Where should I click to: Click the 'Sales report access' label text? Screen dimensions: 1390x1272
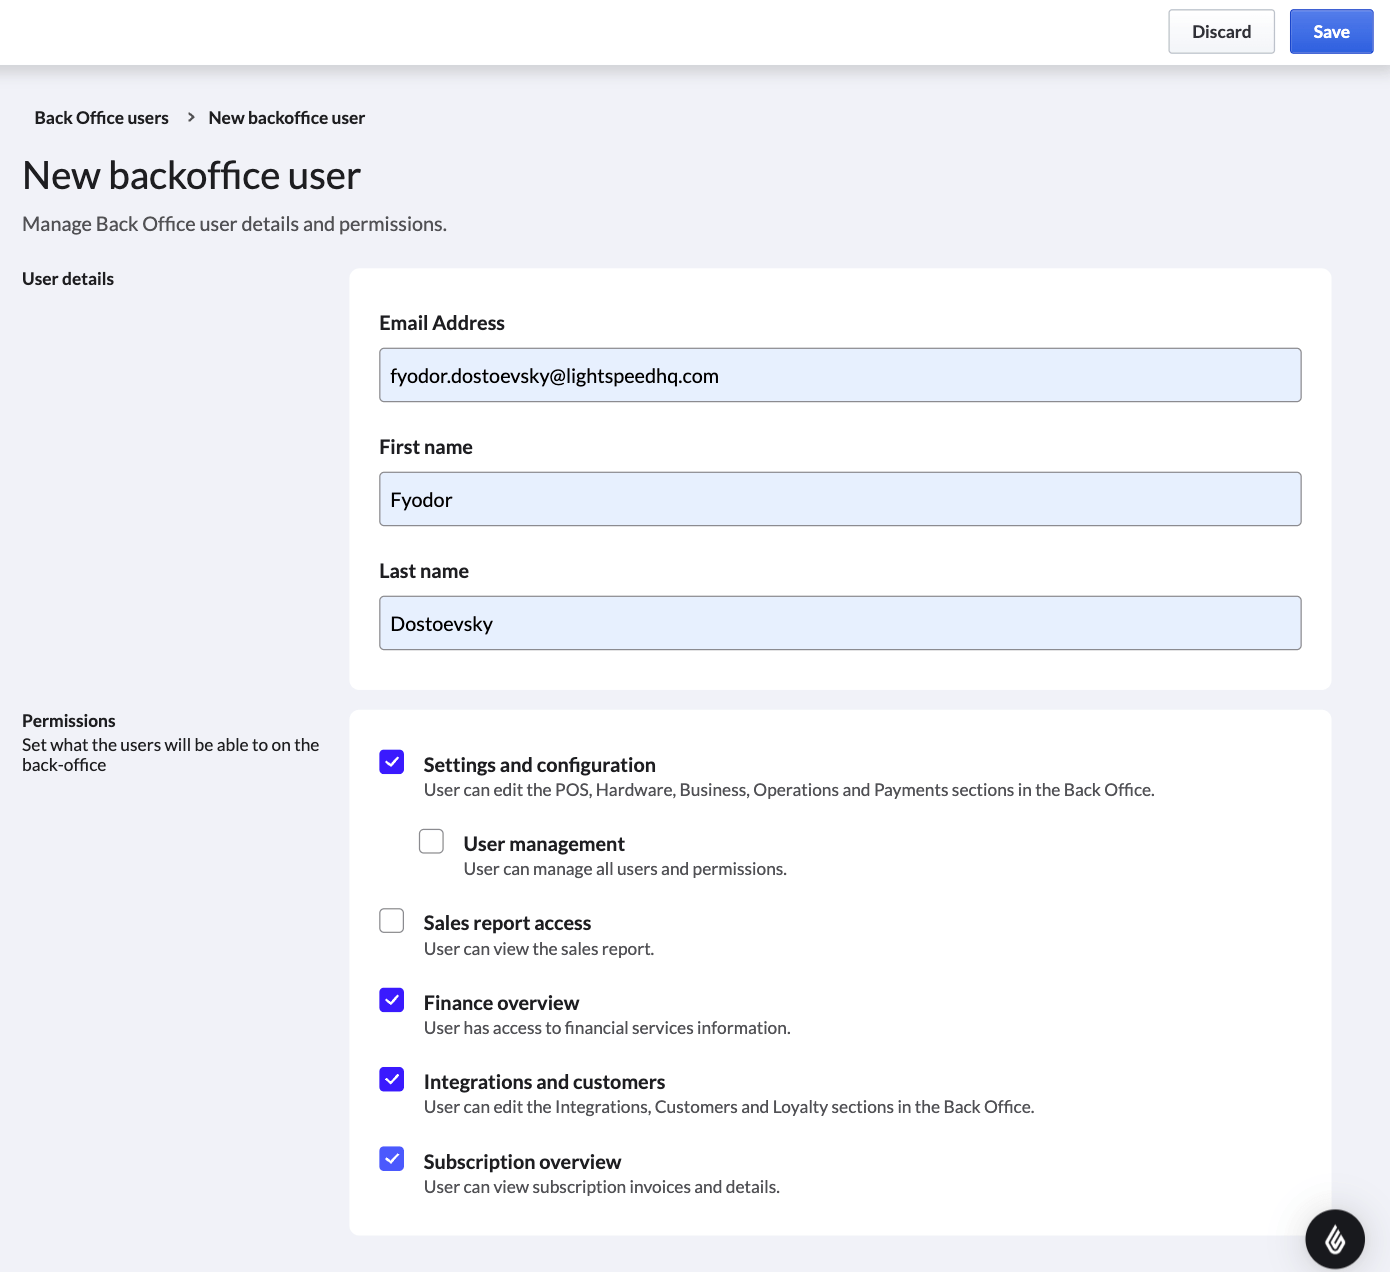click(x=507, y=923)
